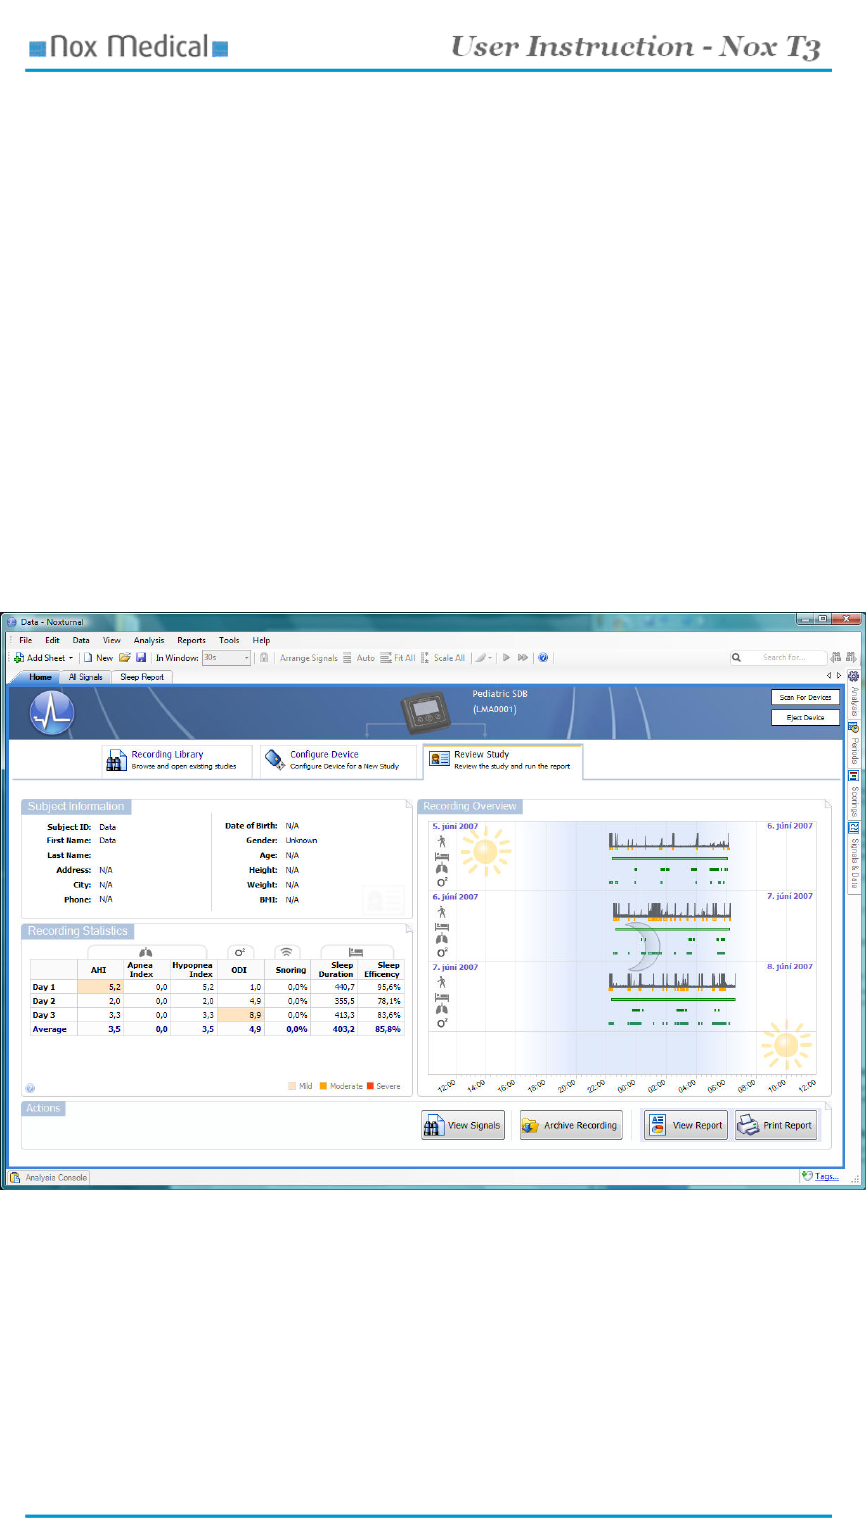Click the View Signals button
This screenshot has width=866, height=1519.
click(x=463, y=1125)
